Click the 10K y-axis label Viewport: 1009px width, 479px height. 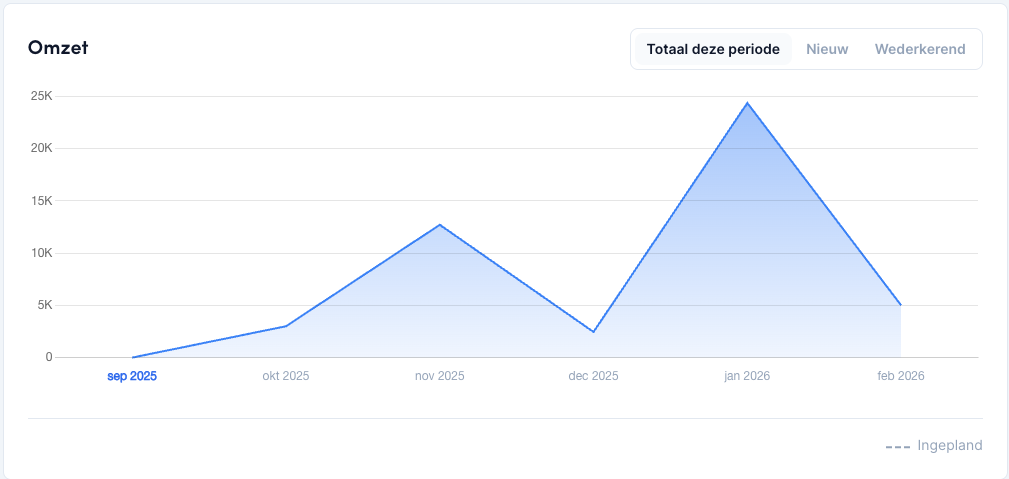[x=41, y=253]
